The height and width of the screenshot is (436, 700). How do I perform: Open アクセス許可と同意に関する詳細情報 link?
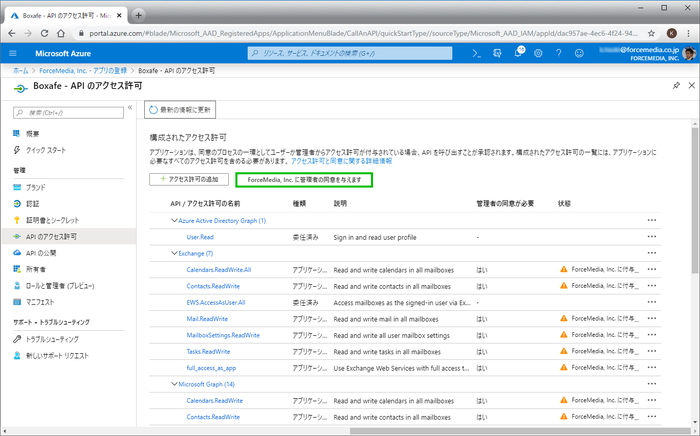342,161
